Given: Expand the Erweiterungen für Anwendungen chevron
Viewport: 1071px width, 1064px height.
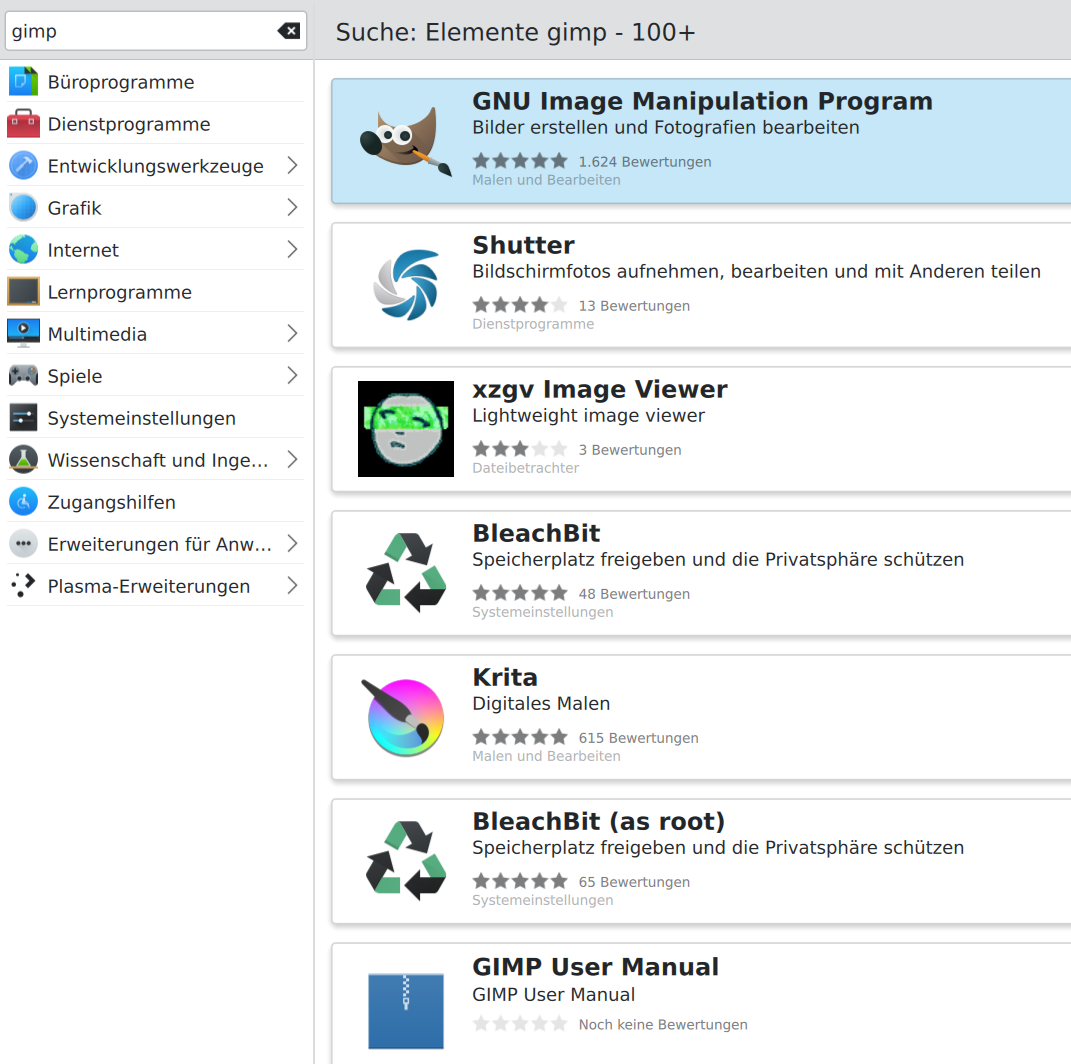Looking at the screenshot, I should 292,544.
